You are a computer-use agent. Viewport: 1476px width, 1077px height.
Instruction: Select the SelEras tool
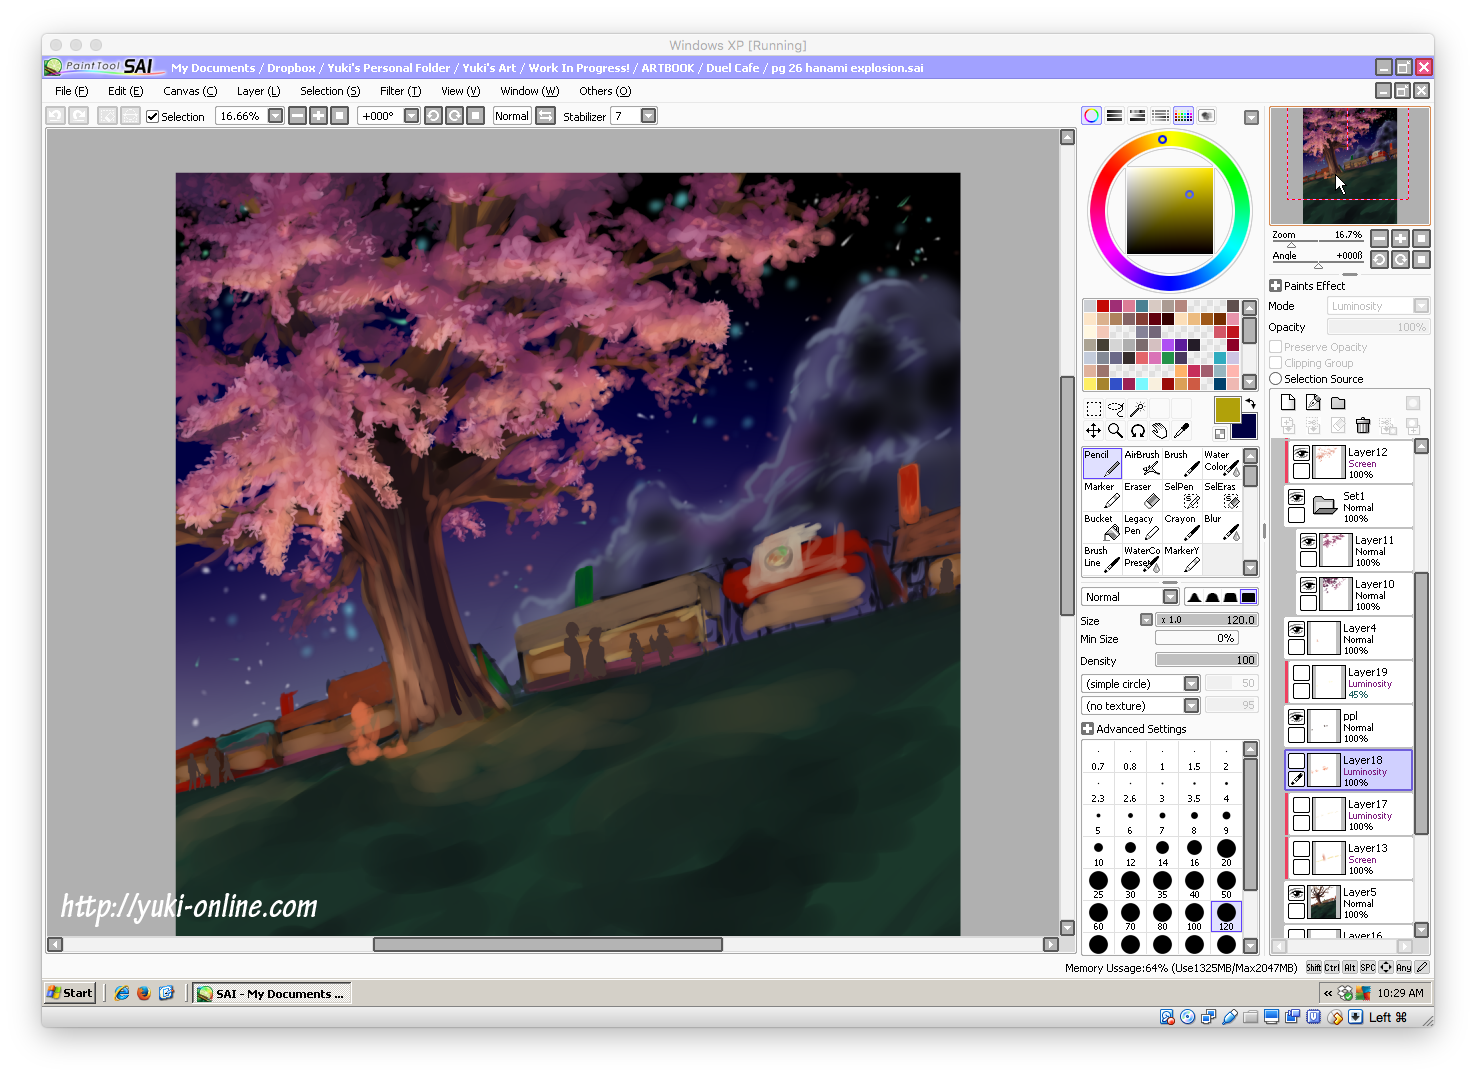pyautogui.click(x=1222, y=495)
